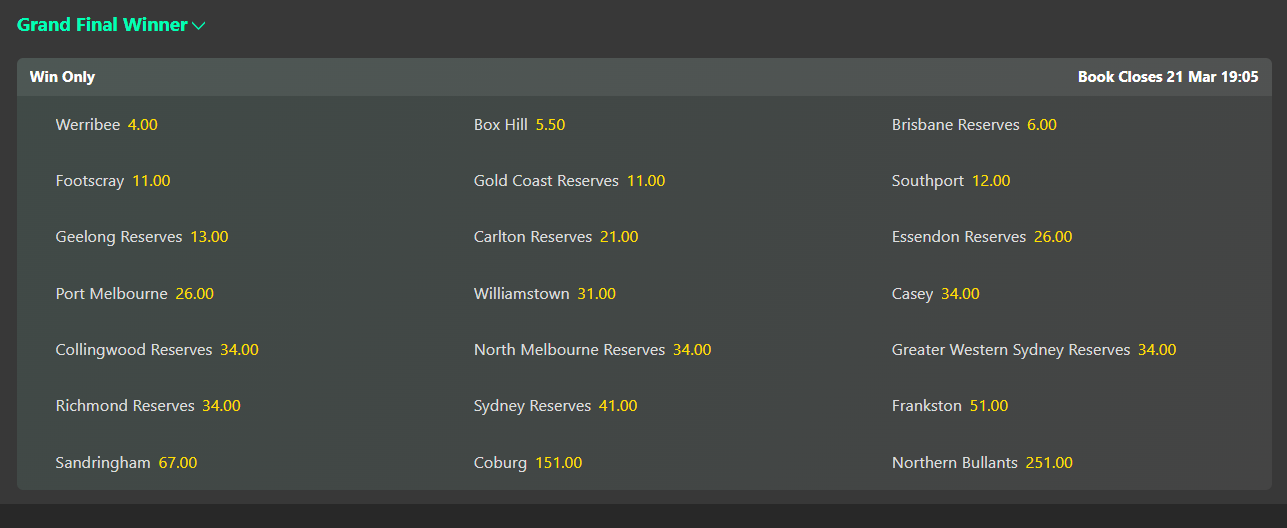
Task: Pick Brisbane Reserves at 6.00
Action: click(x=974, y=125)
